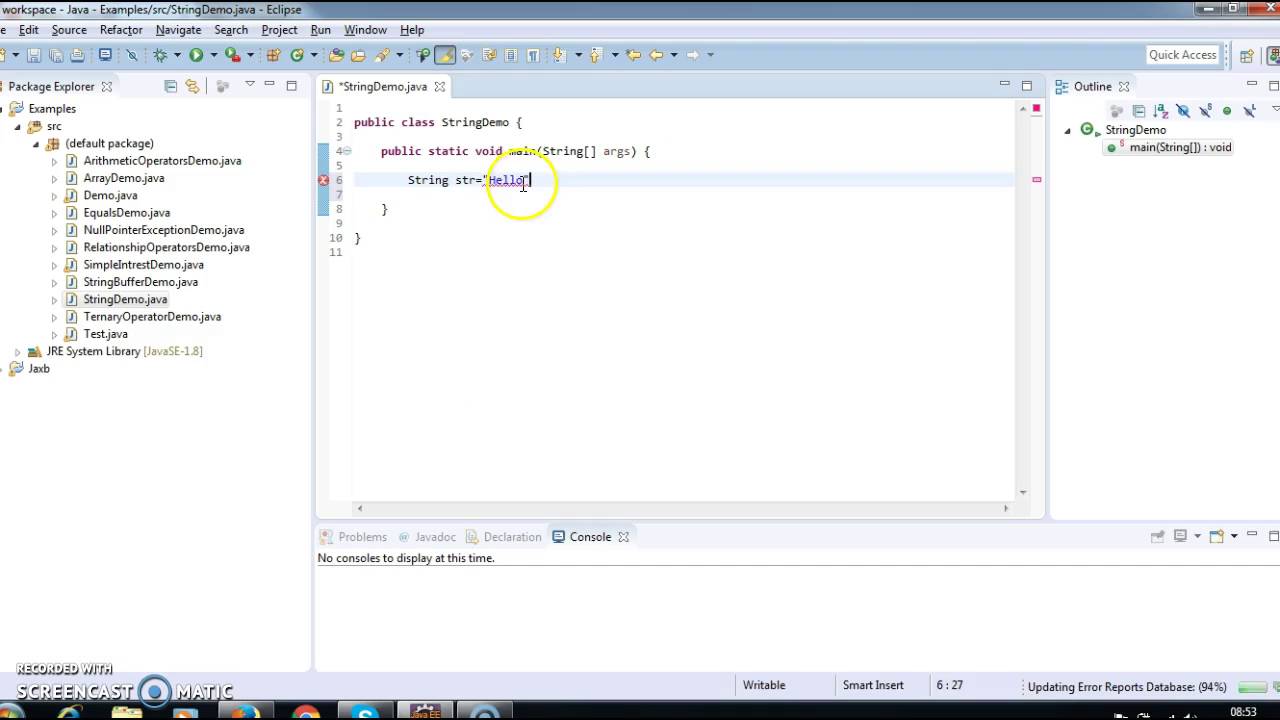Image resolution: width=1280 pixels, height=720 pixels.
Task: Toggle Hide Local Types in Outline
Action: coord(1249,111)
